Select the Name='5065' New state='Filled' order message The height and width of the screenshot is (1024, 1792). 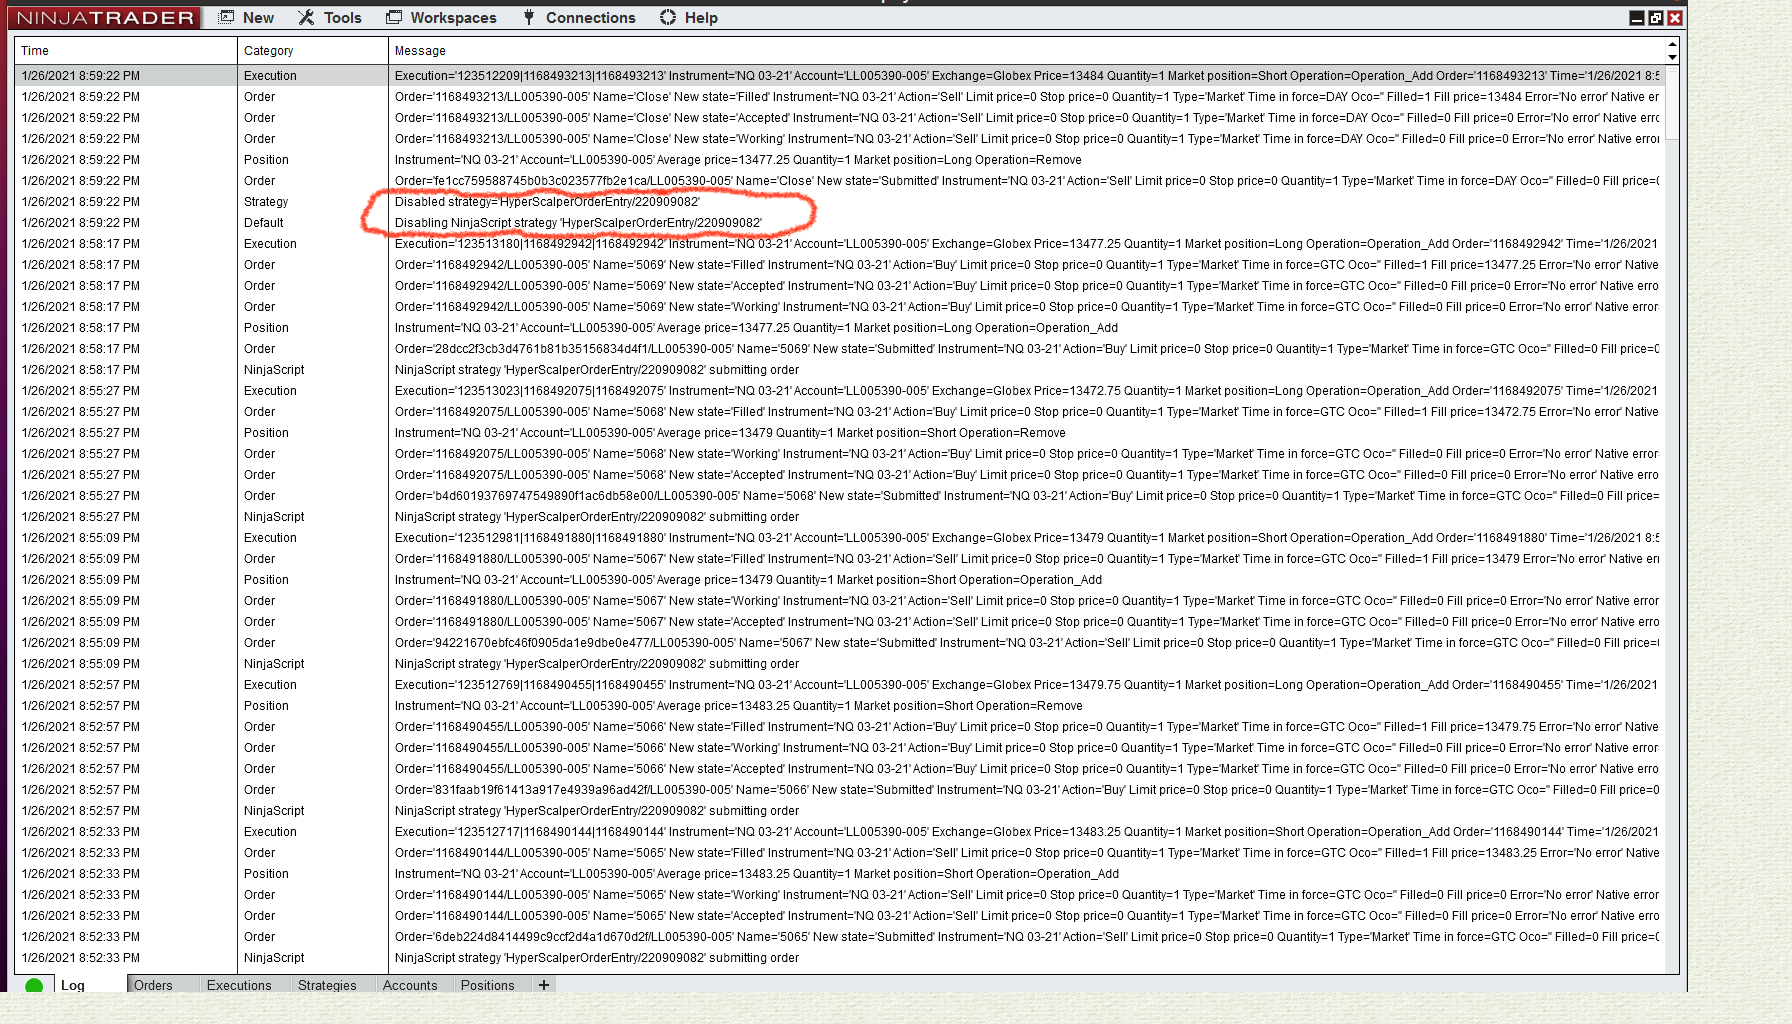1027,853
